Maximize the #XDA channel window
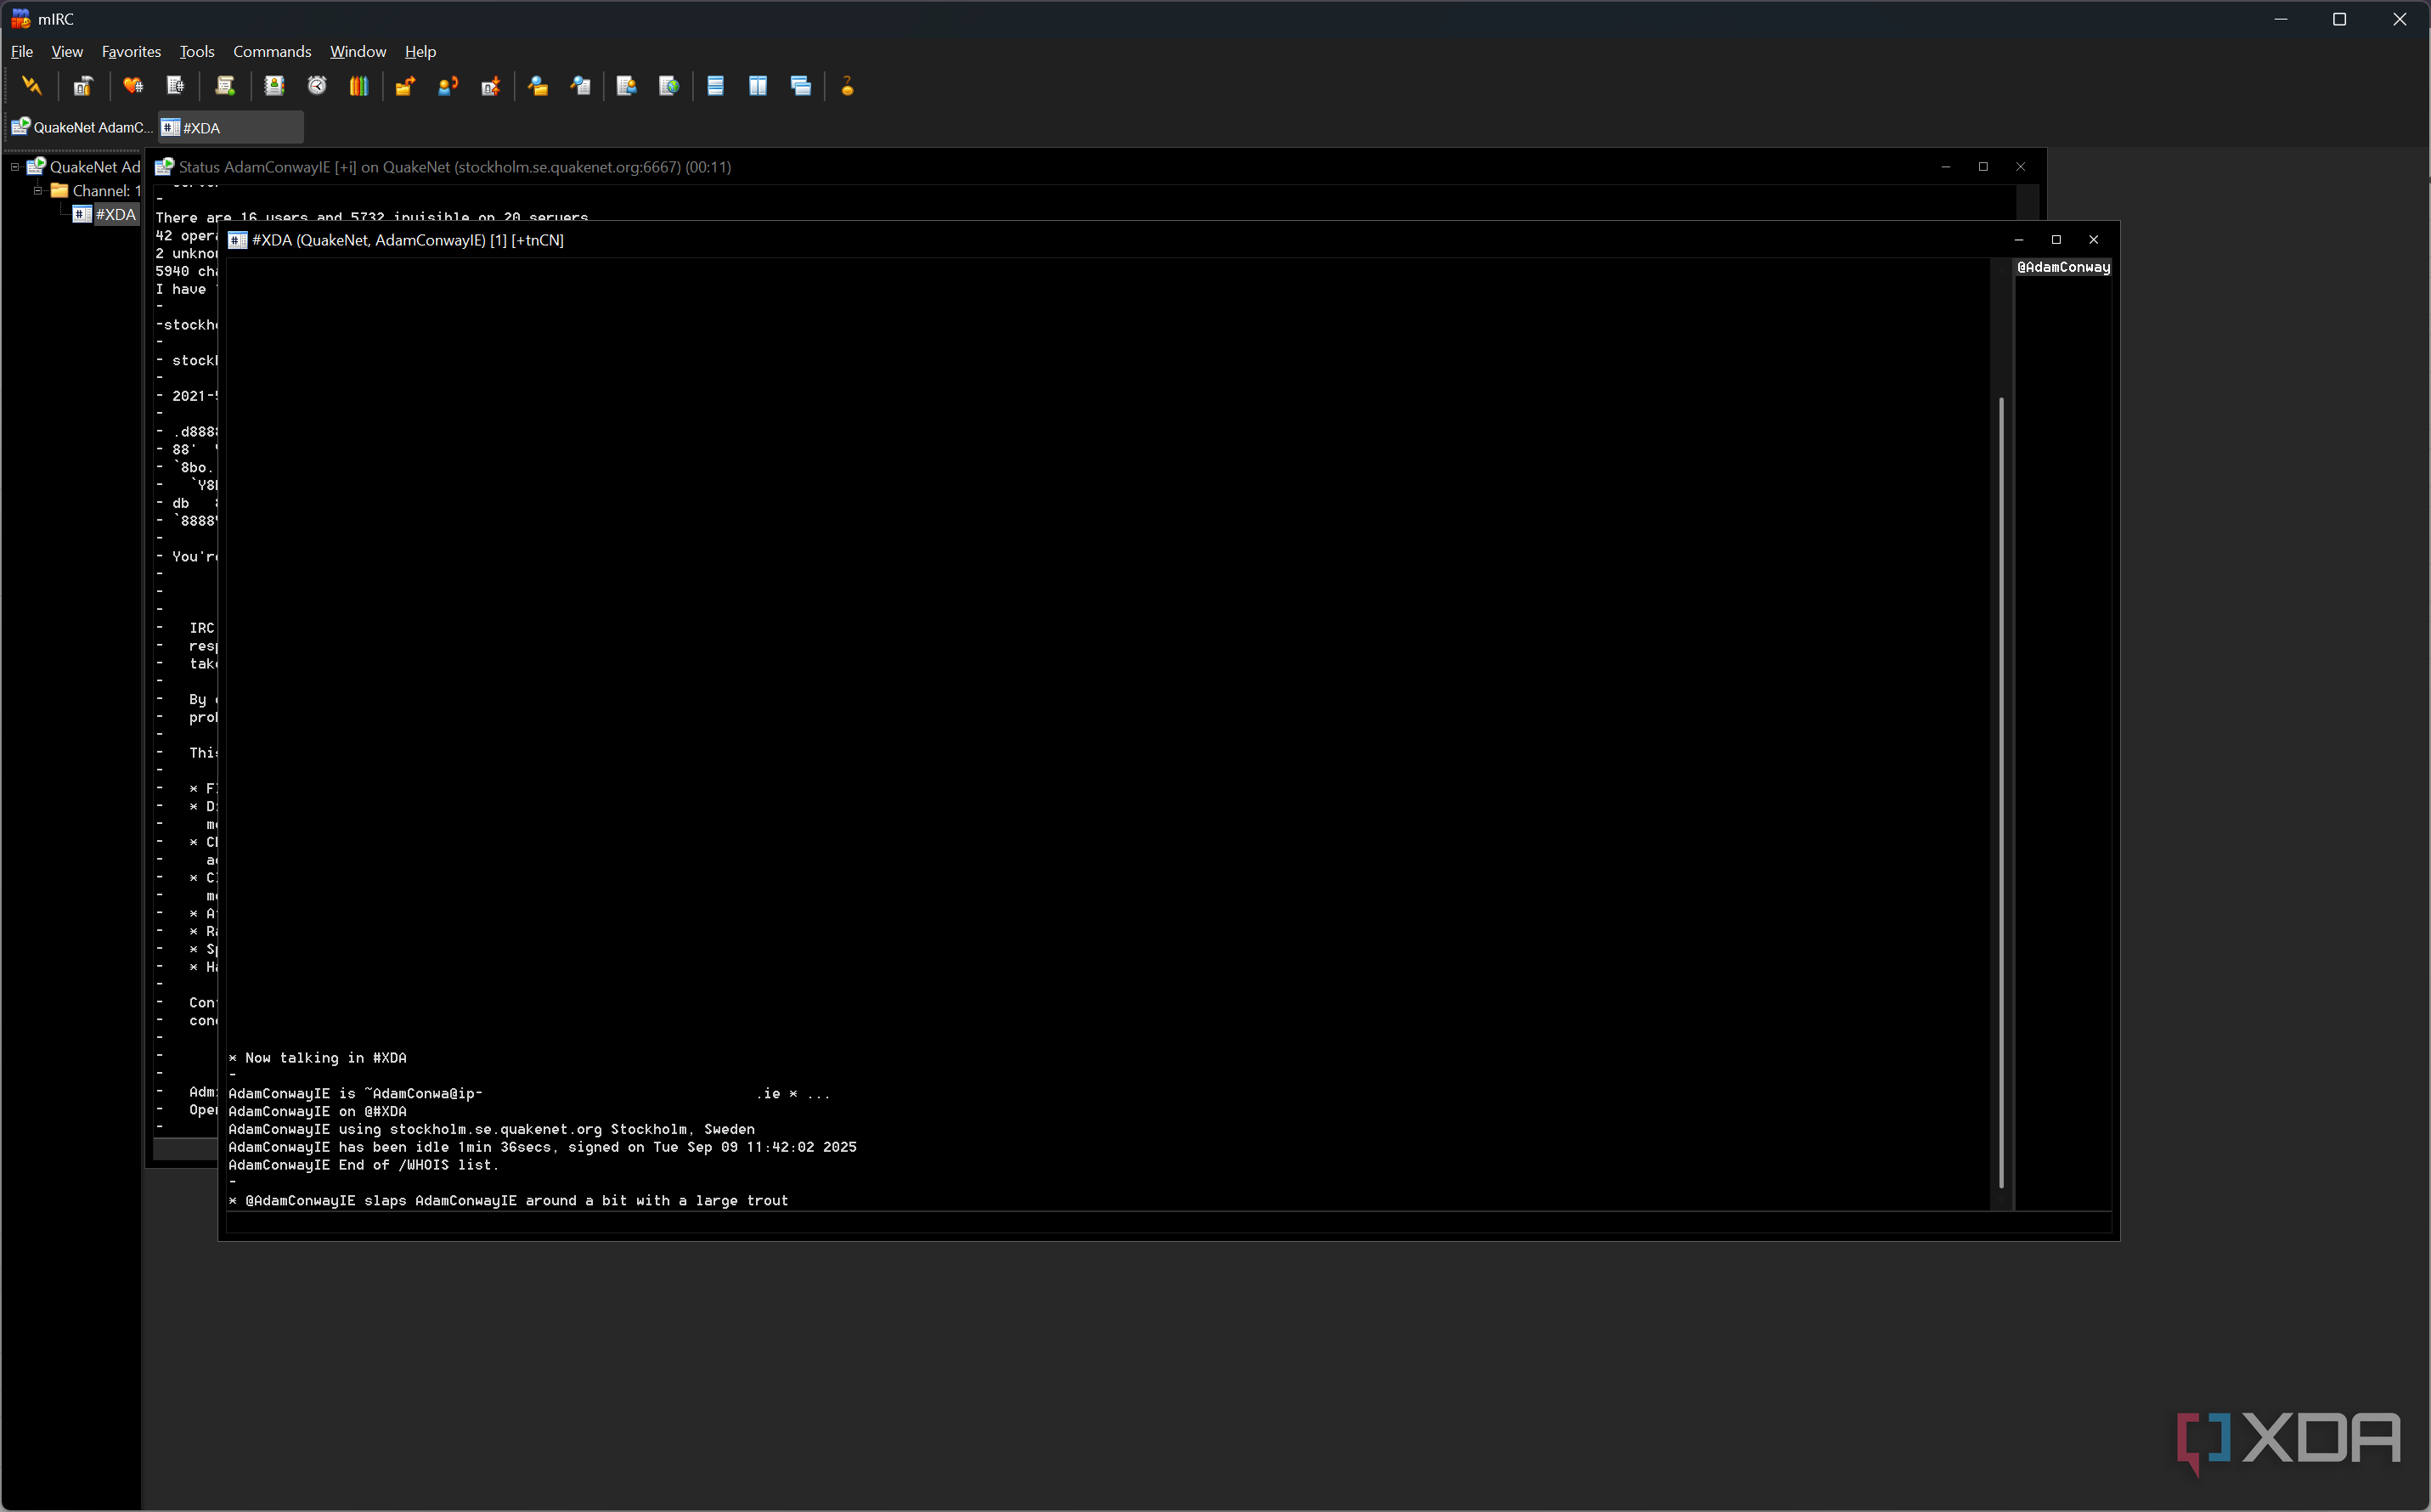2431x1512 pixels. coord(2056,240)
